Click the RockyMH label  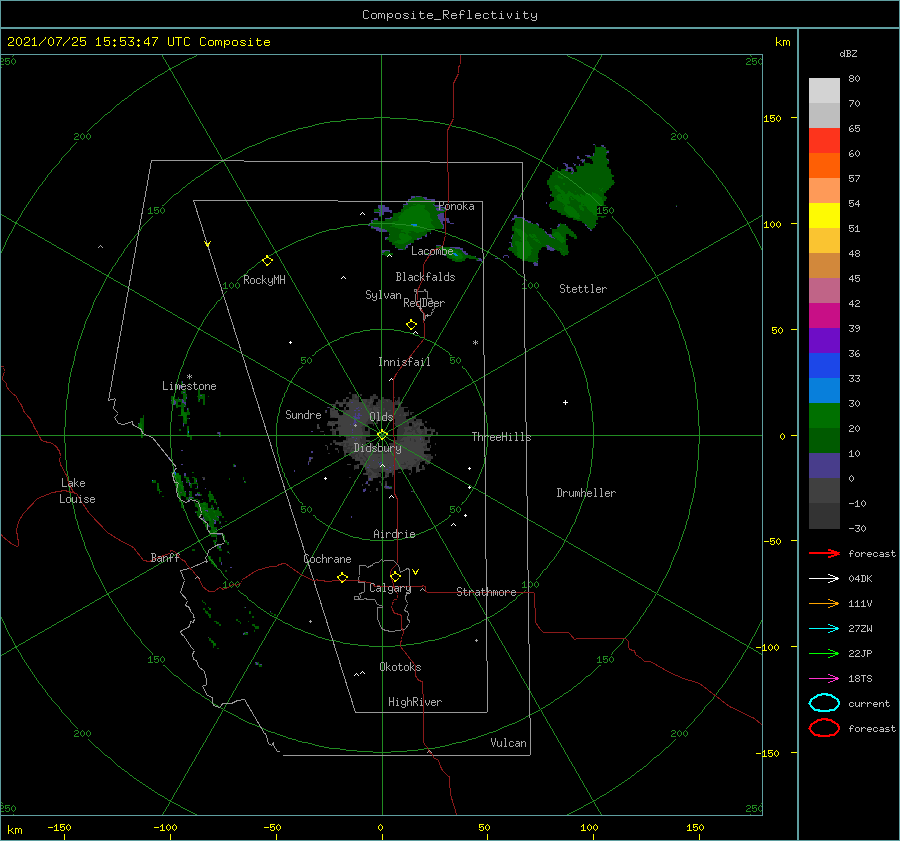[x=264, y=280]
